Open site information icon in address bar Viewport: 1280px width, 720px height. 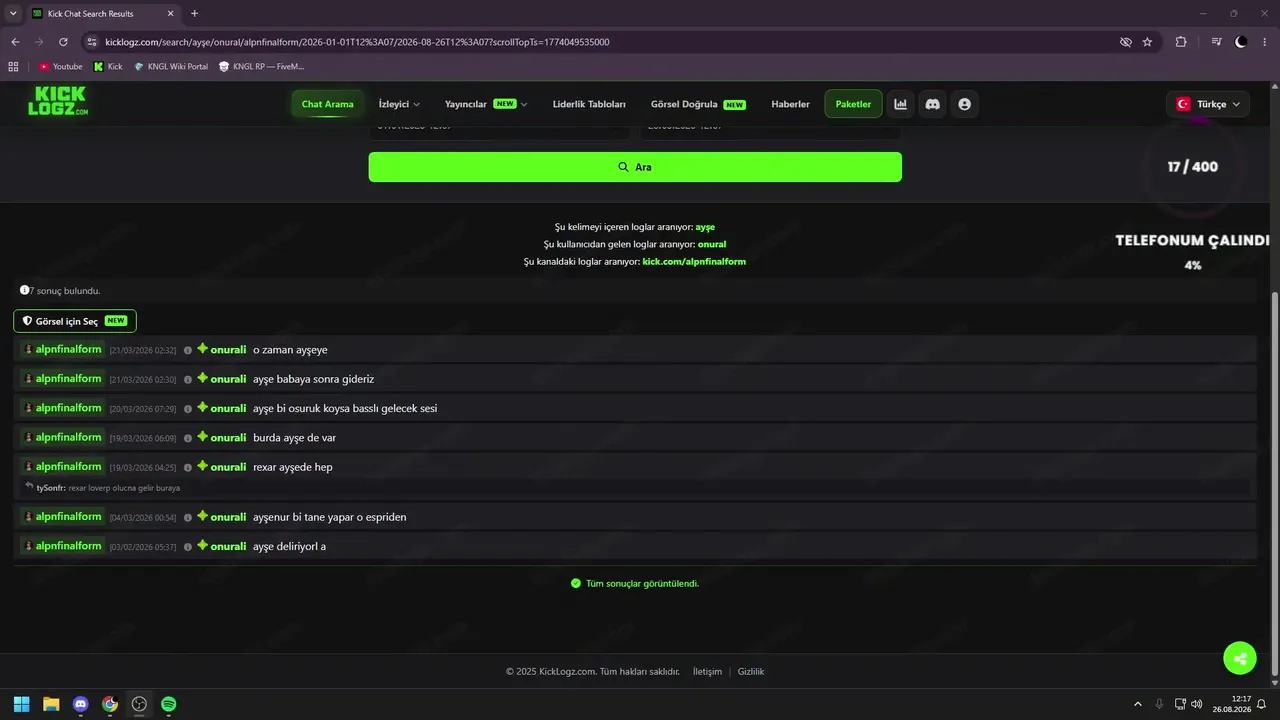[x=92, y=42]
